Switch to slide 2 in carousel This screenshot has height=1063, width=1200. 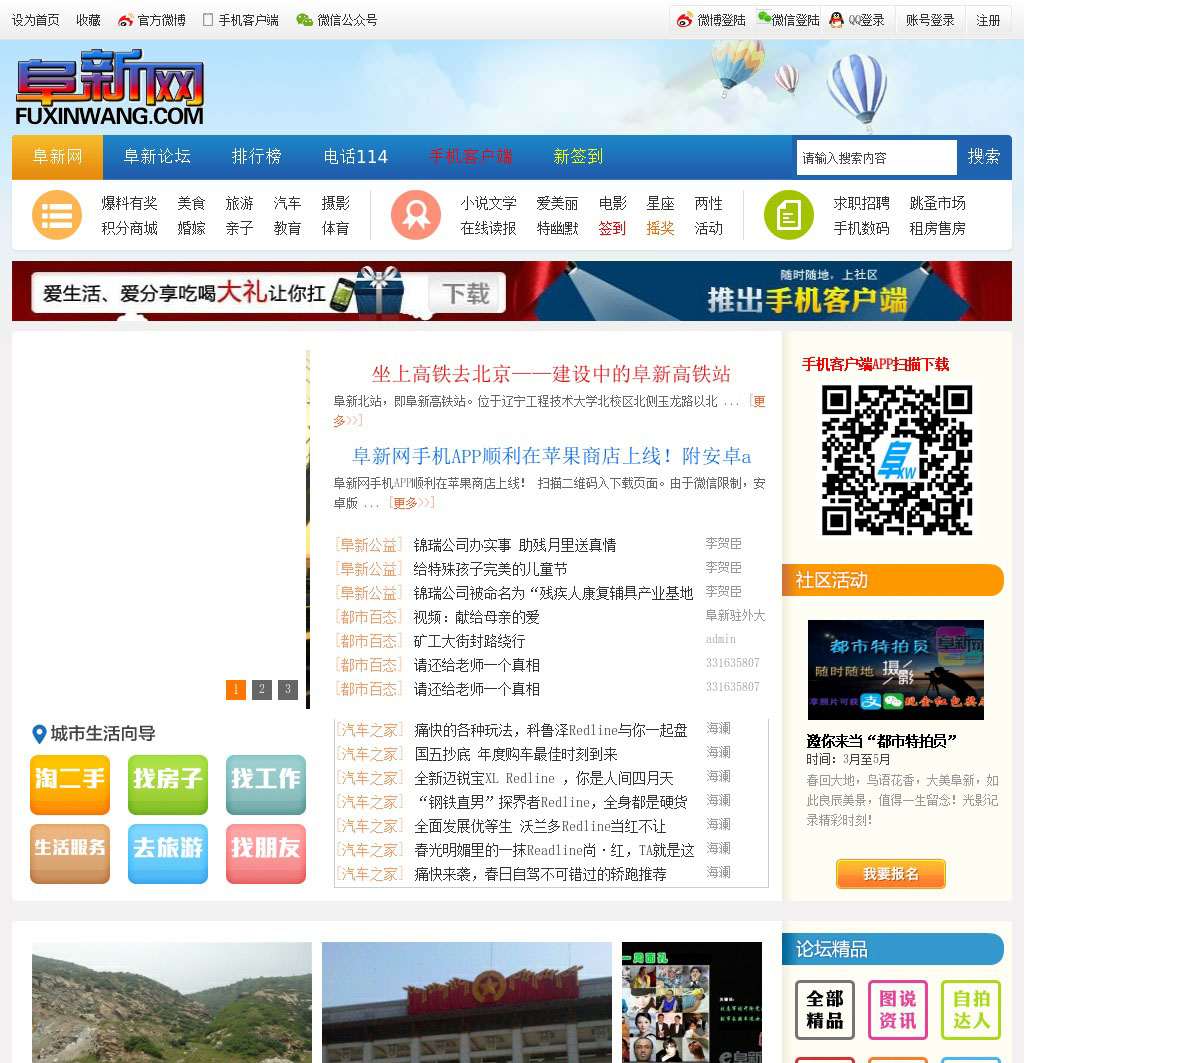[x=262, y=689]
